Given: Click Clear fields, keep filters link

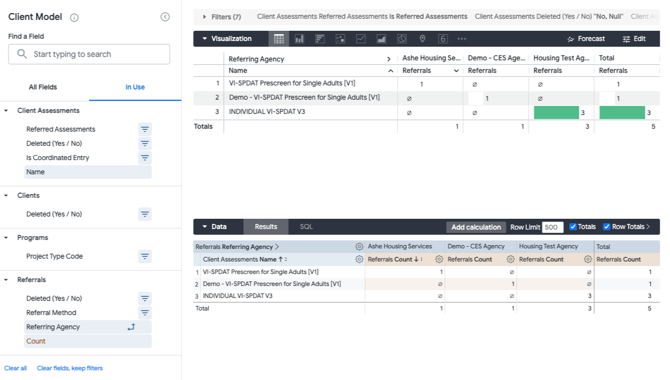Looking at the screenshot, I should tap(70, 368).
